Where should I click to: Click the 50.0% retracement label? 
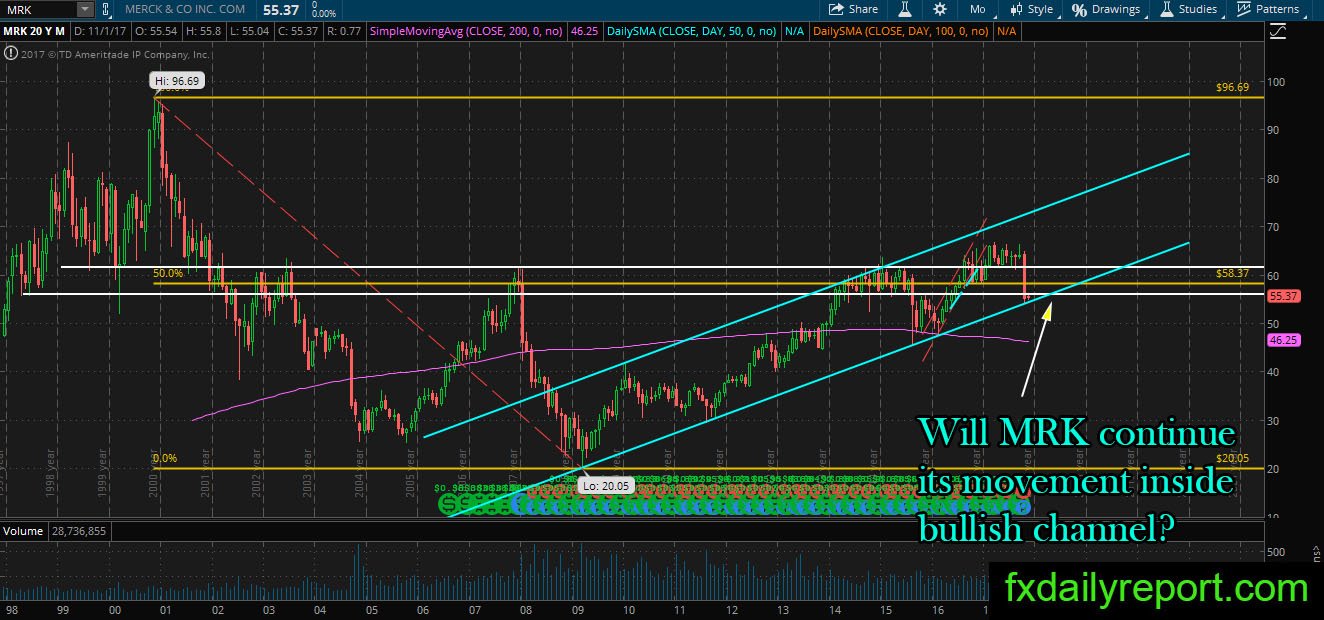[x=166, y=273]
